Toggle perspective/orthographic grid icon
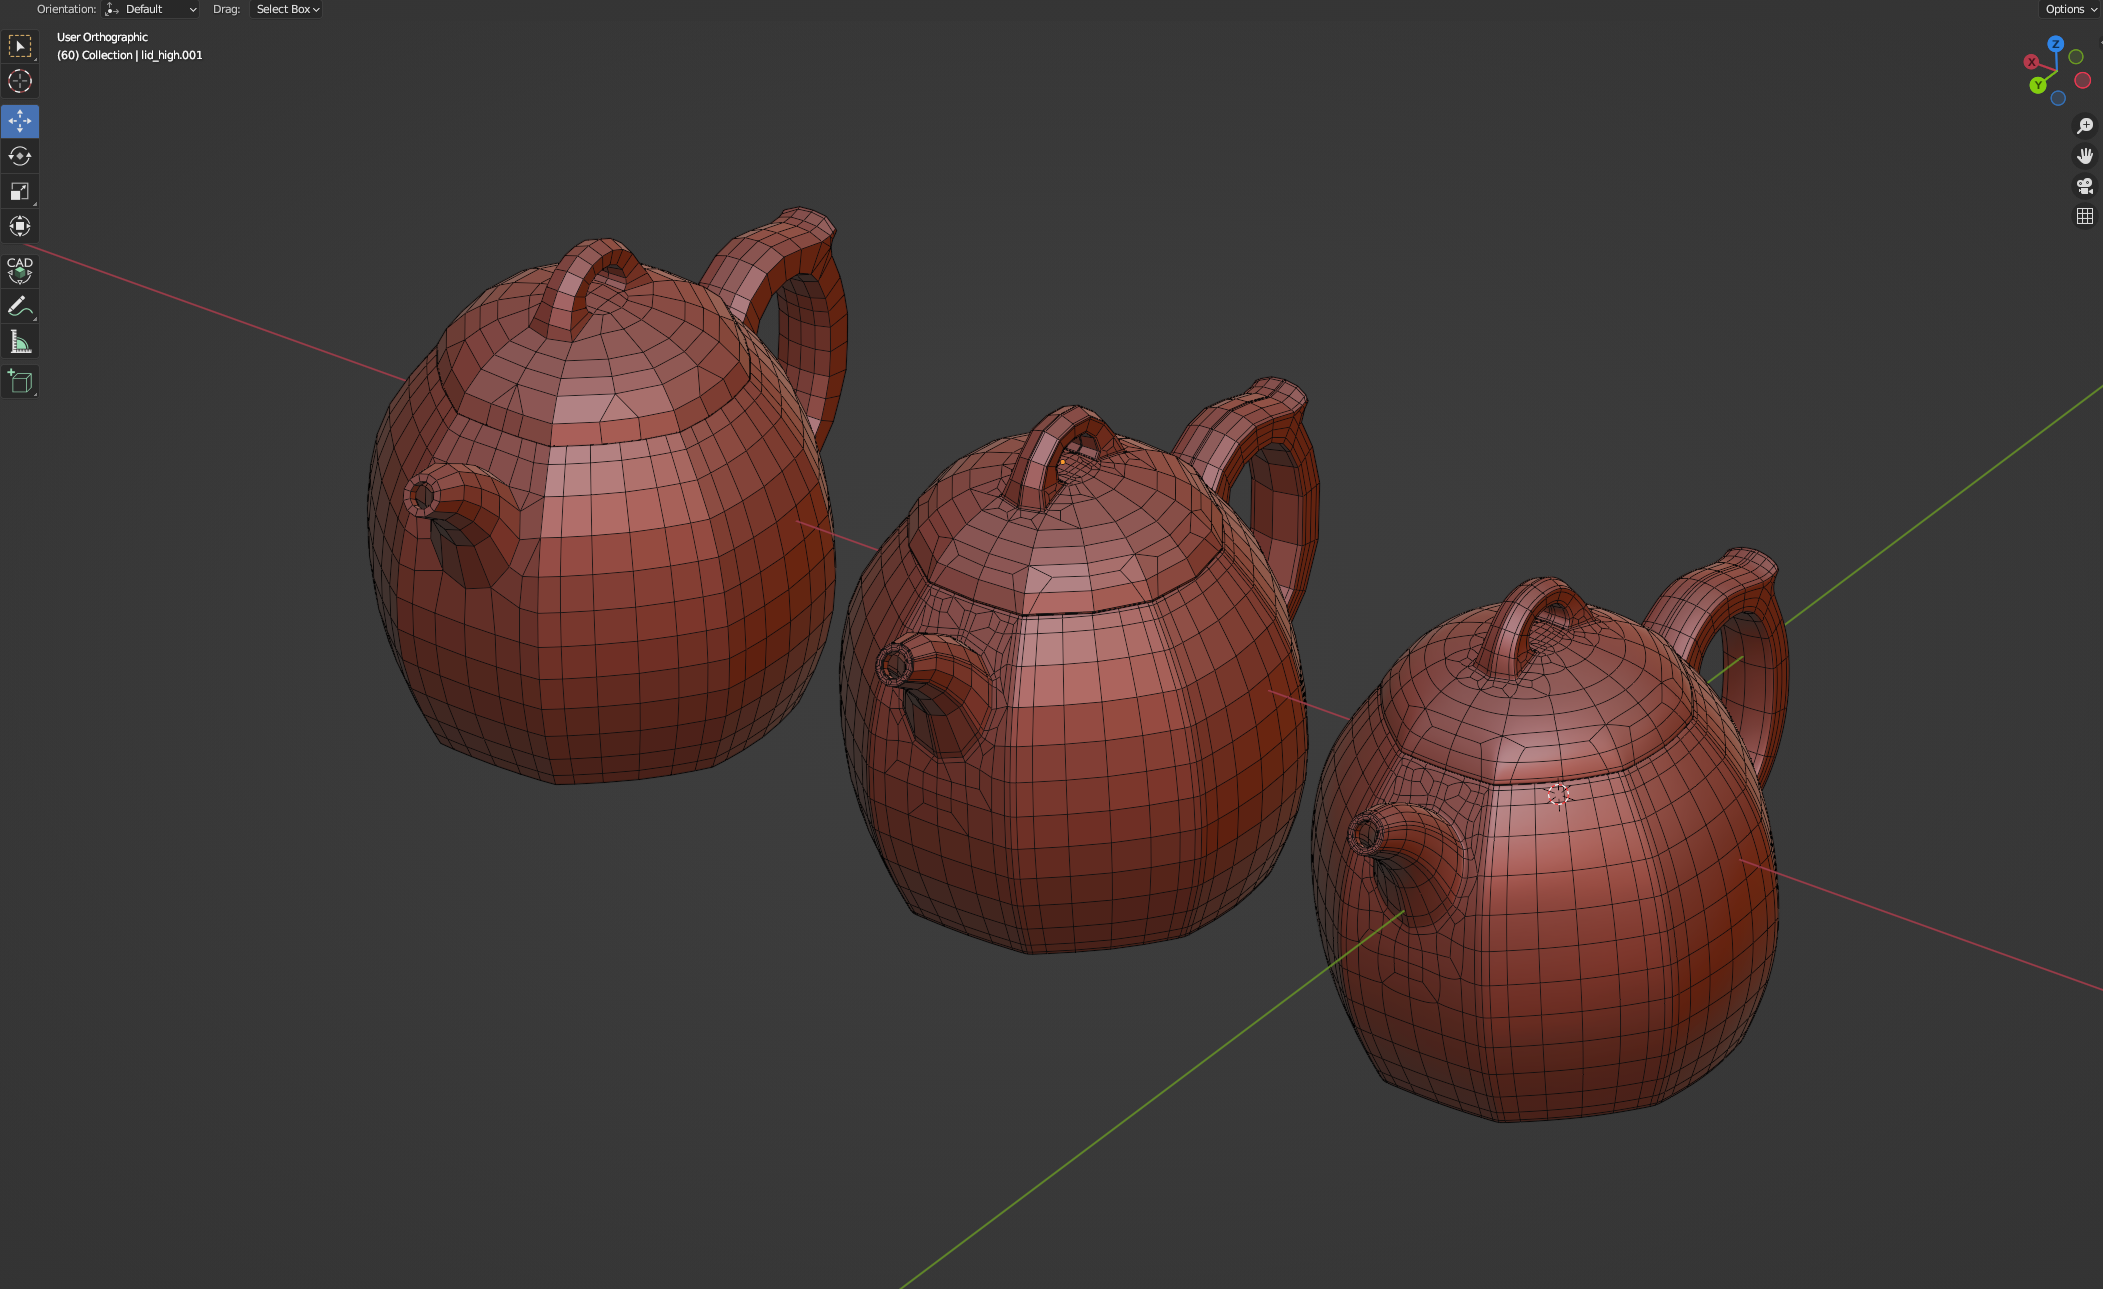This screenshot has height=1289, width=2103. click(x=2085, y=216)
